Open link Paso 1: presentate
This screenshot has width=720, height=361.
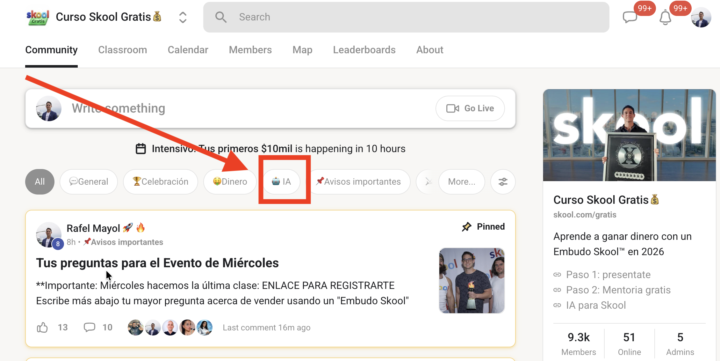(x=608, y=275)
